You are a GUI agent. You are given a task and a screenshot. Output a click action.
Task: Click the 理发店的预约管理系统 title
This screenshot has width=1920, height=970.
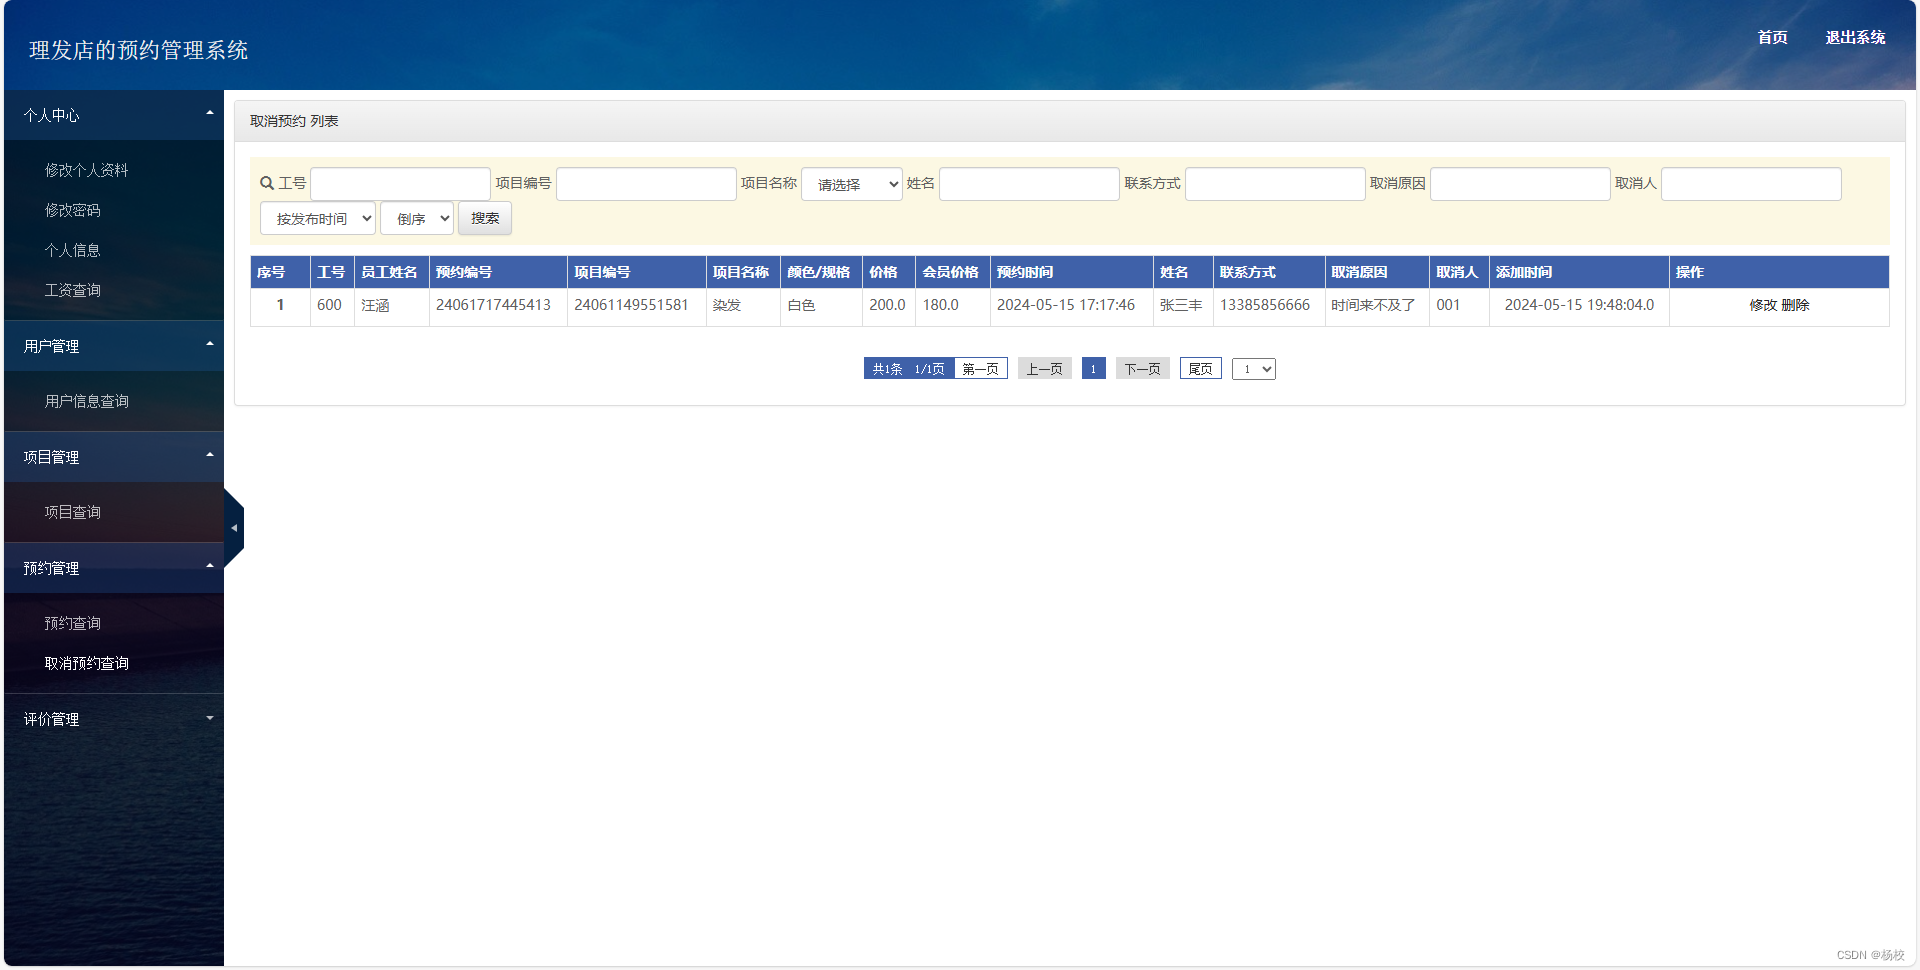point(139,50)
